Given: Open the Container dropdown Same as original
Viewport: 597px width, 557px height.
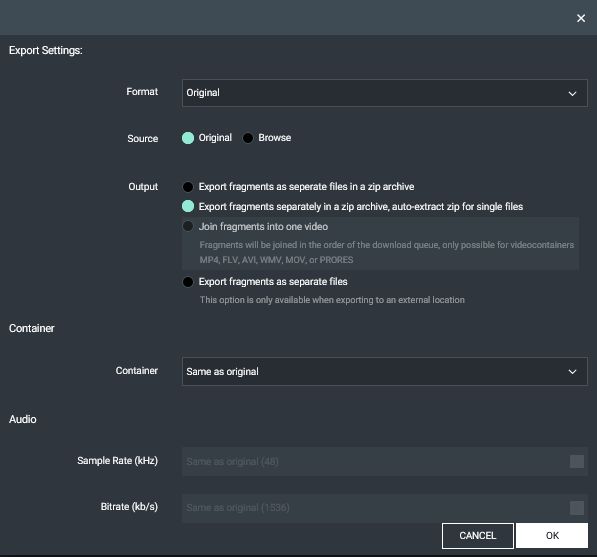Looking at the screenshot, I should point(385,371).
